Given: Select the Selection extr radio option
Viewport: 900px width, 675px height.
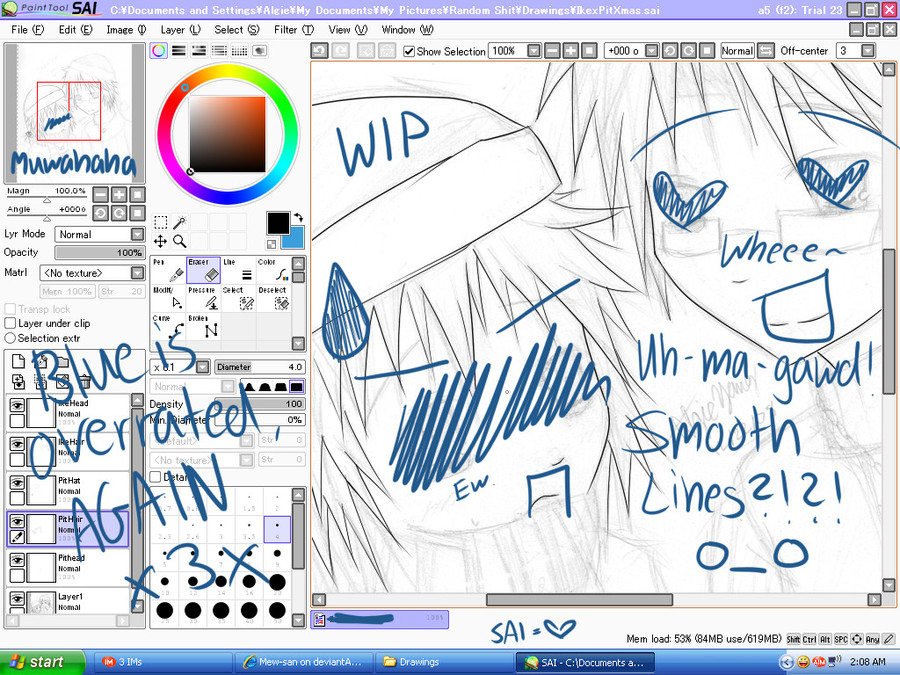Looking at the screenshot, I should pos(10,338).
